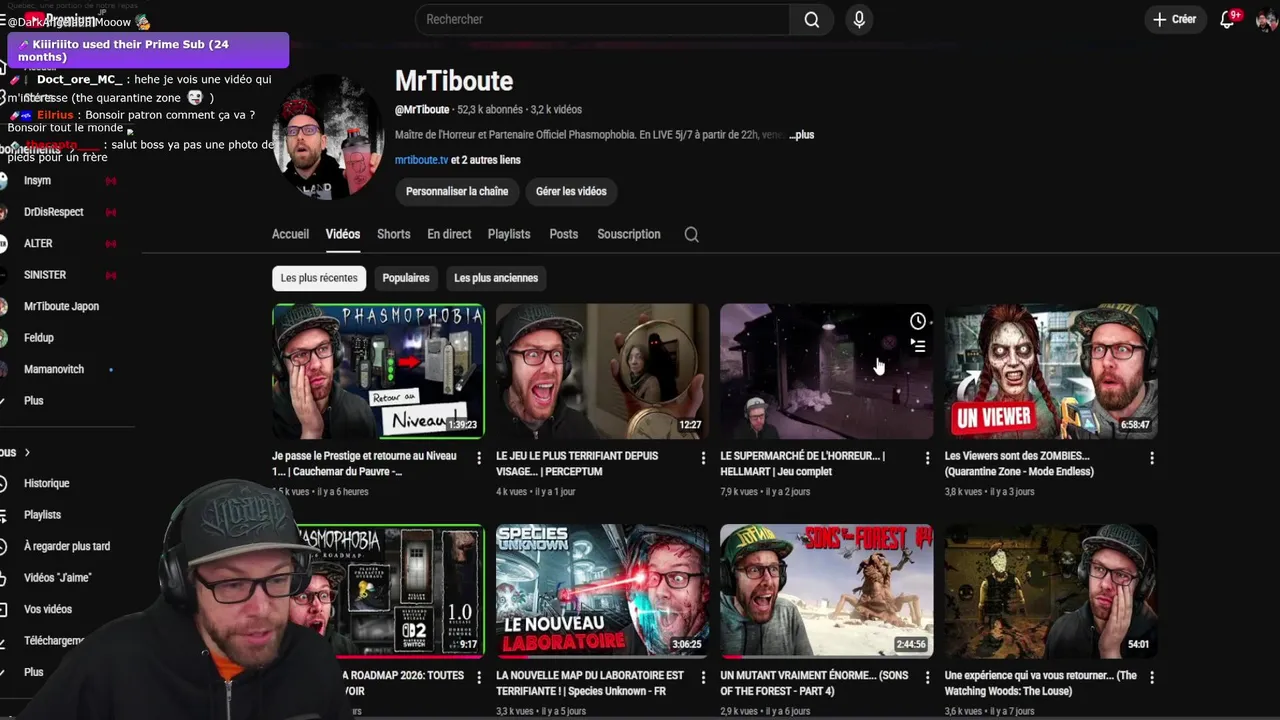
Task: Click Watch Later clock icon on HELLMART thumbnail
Action: 917,321
